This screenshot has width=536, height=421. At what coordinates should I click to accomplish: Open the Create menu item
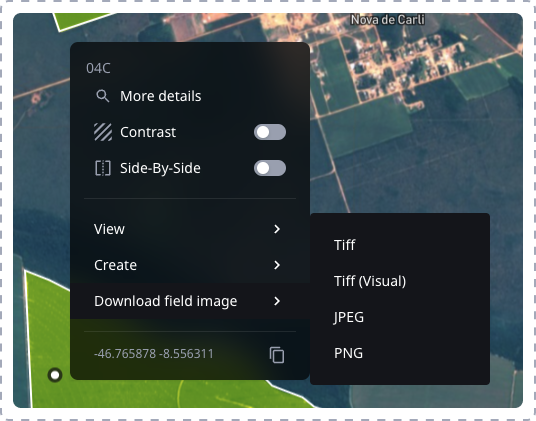click(190, 265)
